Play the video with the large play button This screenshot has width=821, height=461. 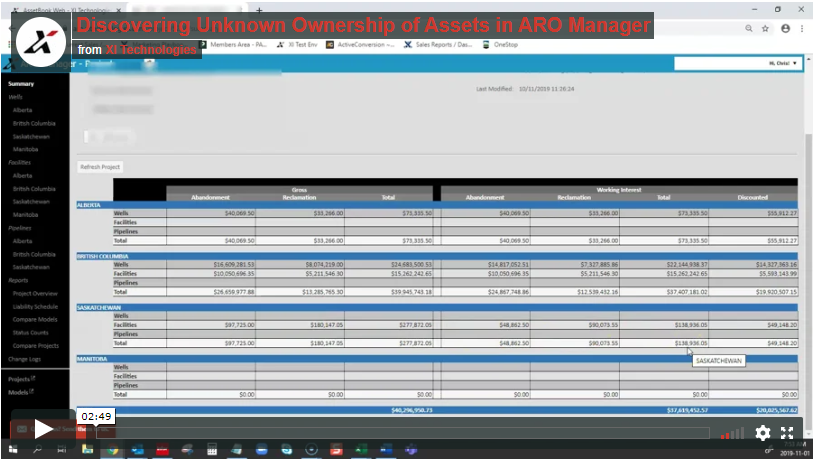coord(43,429)
